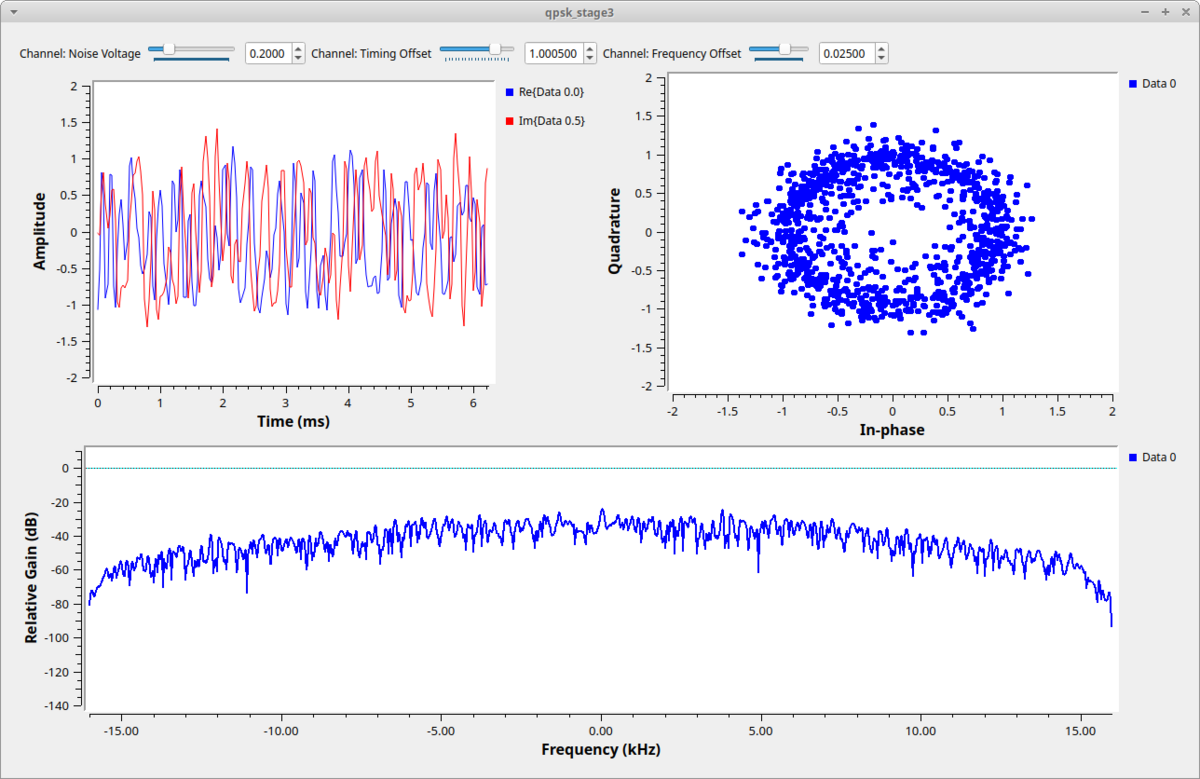Select the Timing Offset value field showing 1.000500
Screen dimensions: 1200x779
tap(555, 53)
